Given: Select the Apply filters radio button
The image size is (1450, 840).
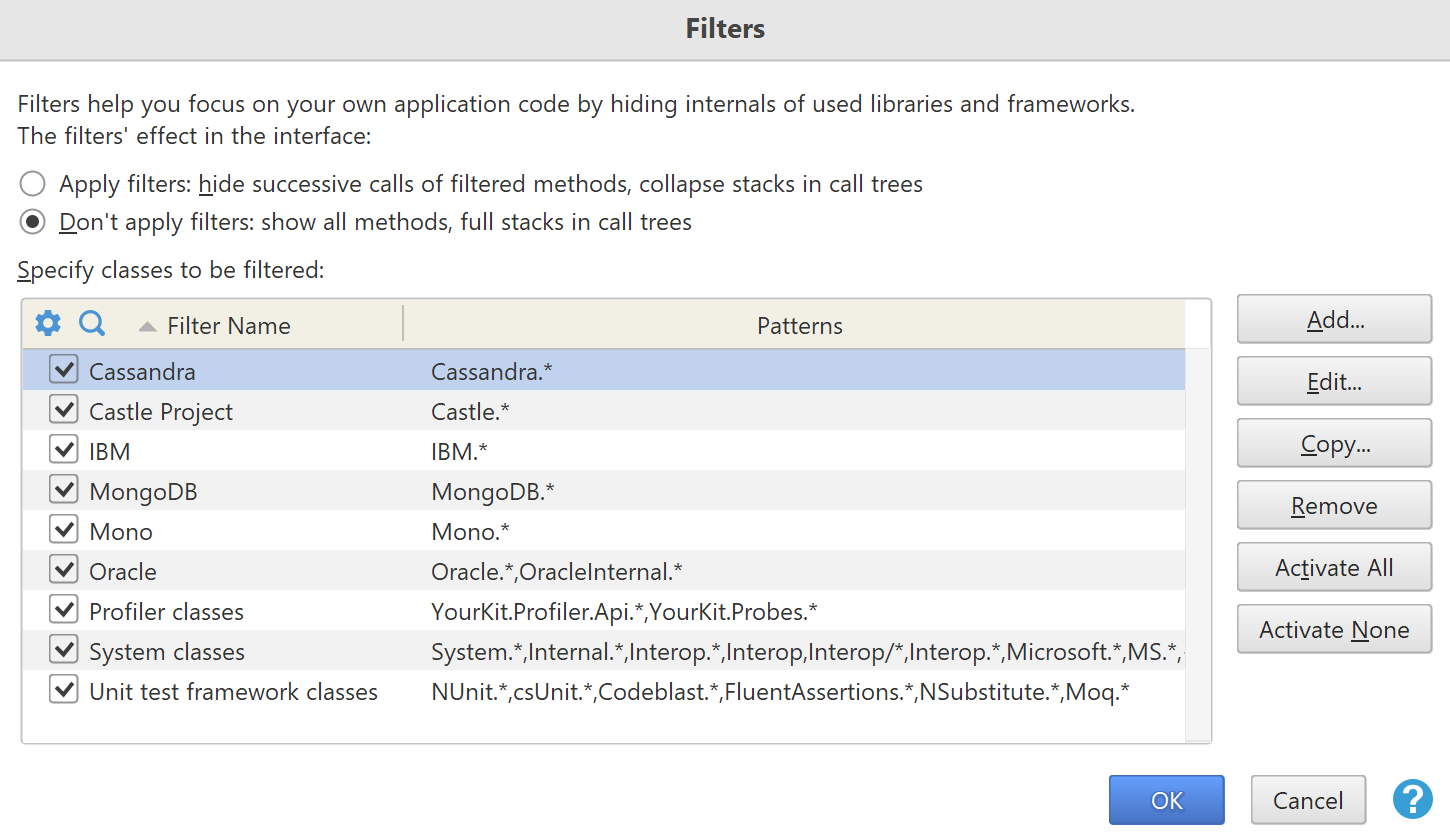Looking at the screenshot, I should coord(33,184).
